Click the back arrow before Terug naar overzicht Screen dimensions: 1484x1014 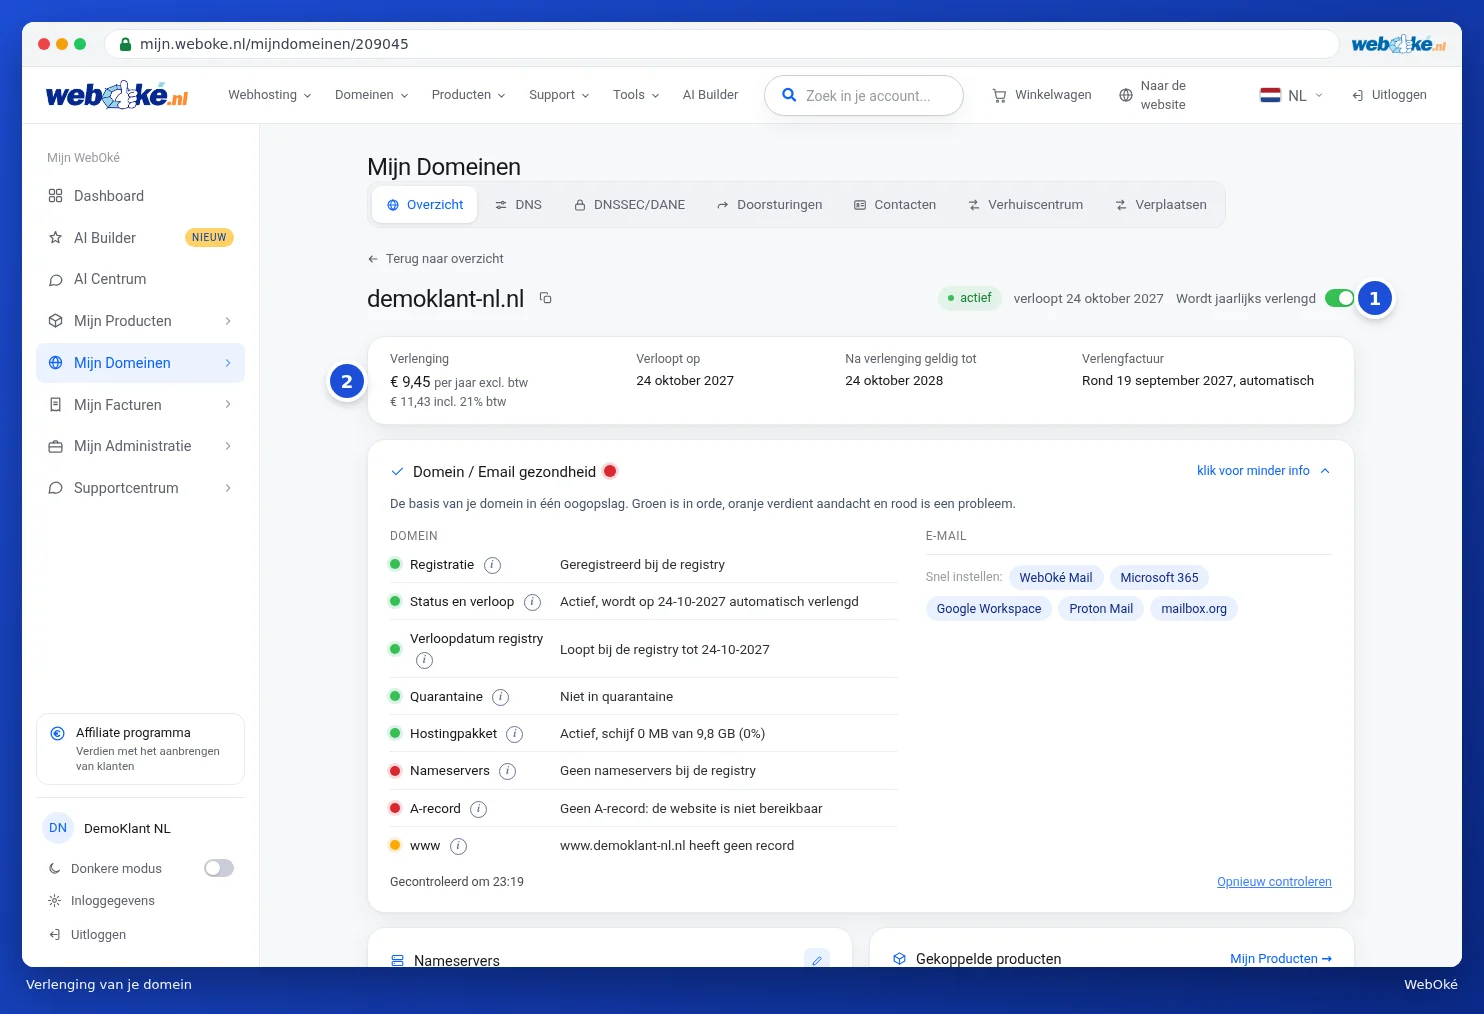tap(373, 259)
